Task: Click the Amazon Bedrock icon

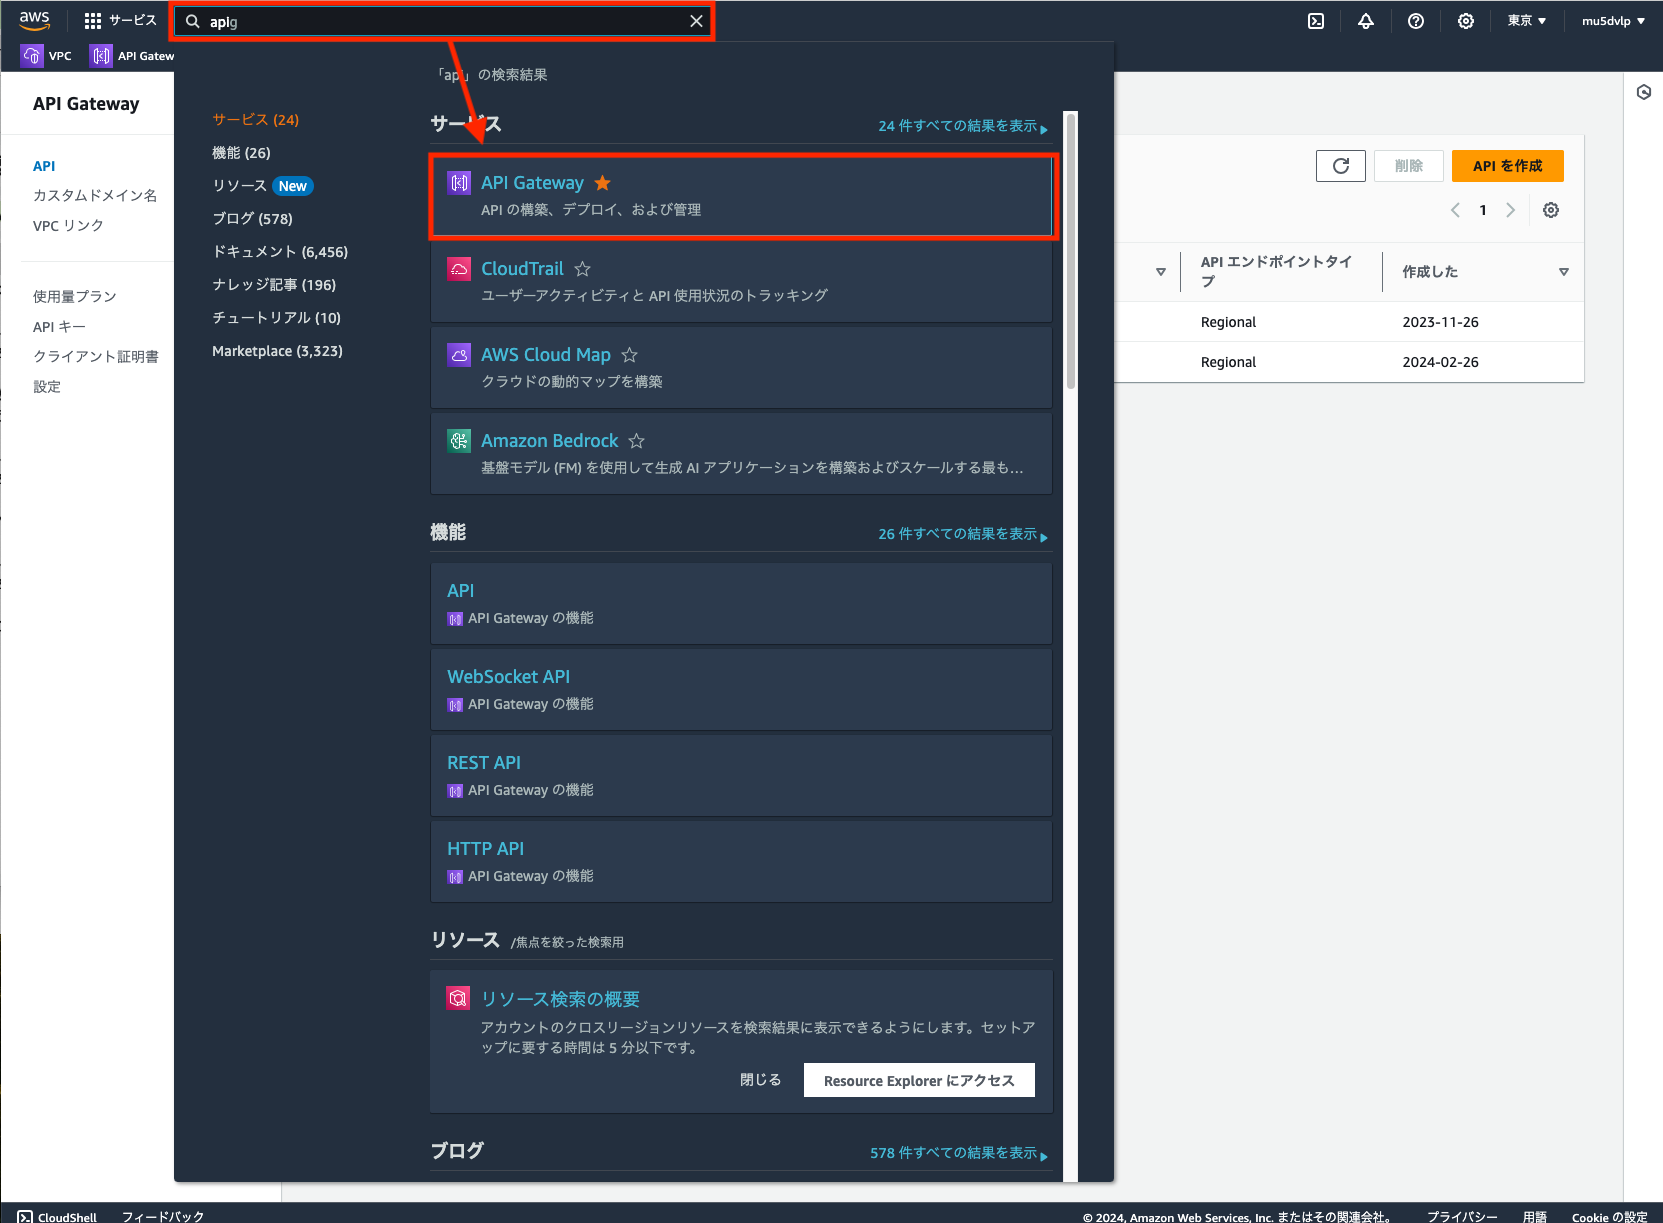Action: pyautogui.click(x=459, y=441)
